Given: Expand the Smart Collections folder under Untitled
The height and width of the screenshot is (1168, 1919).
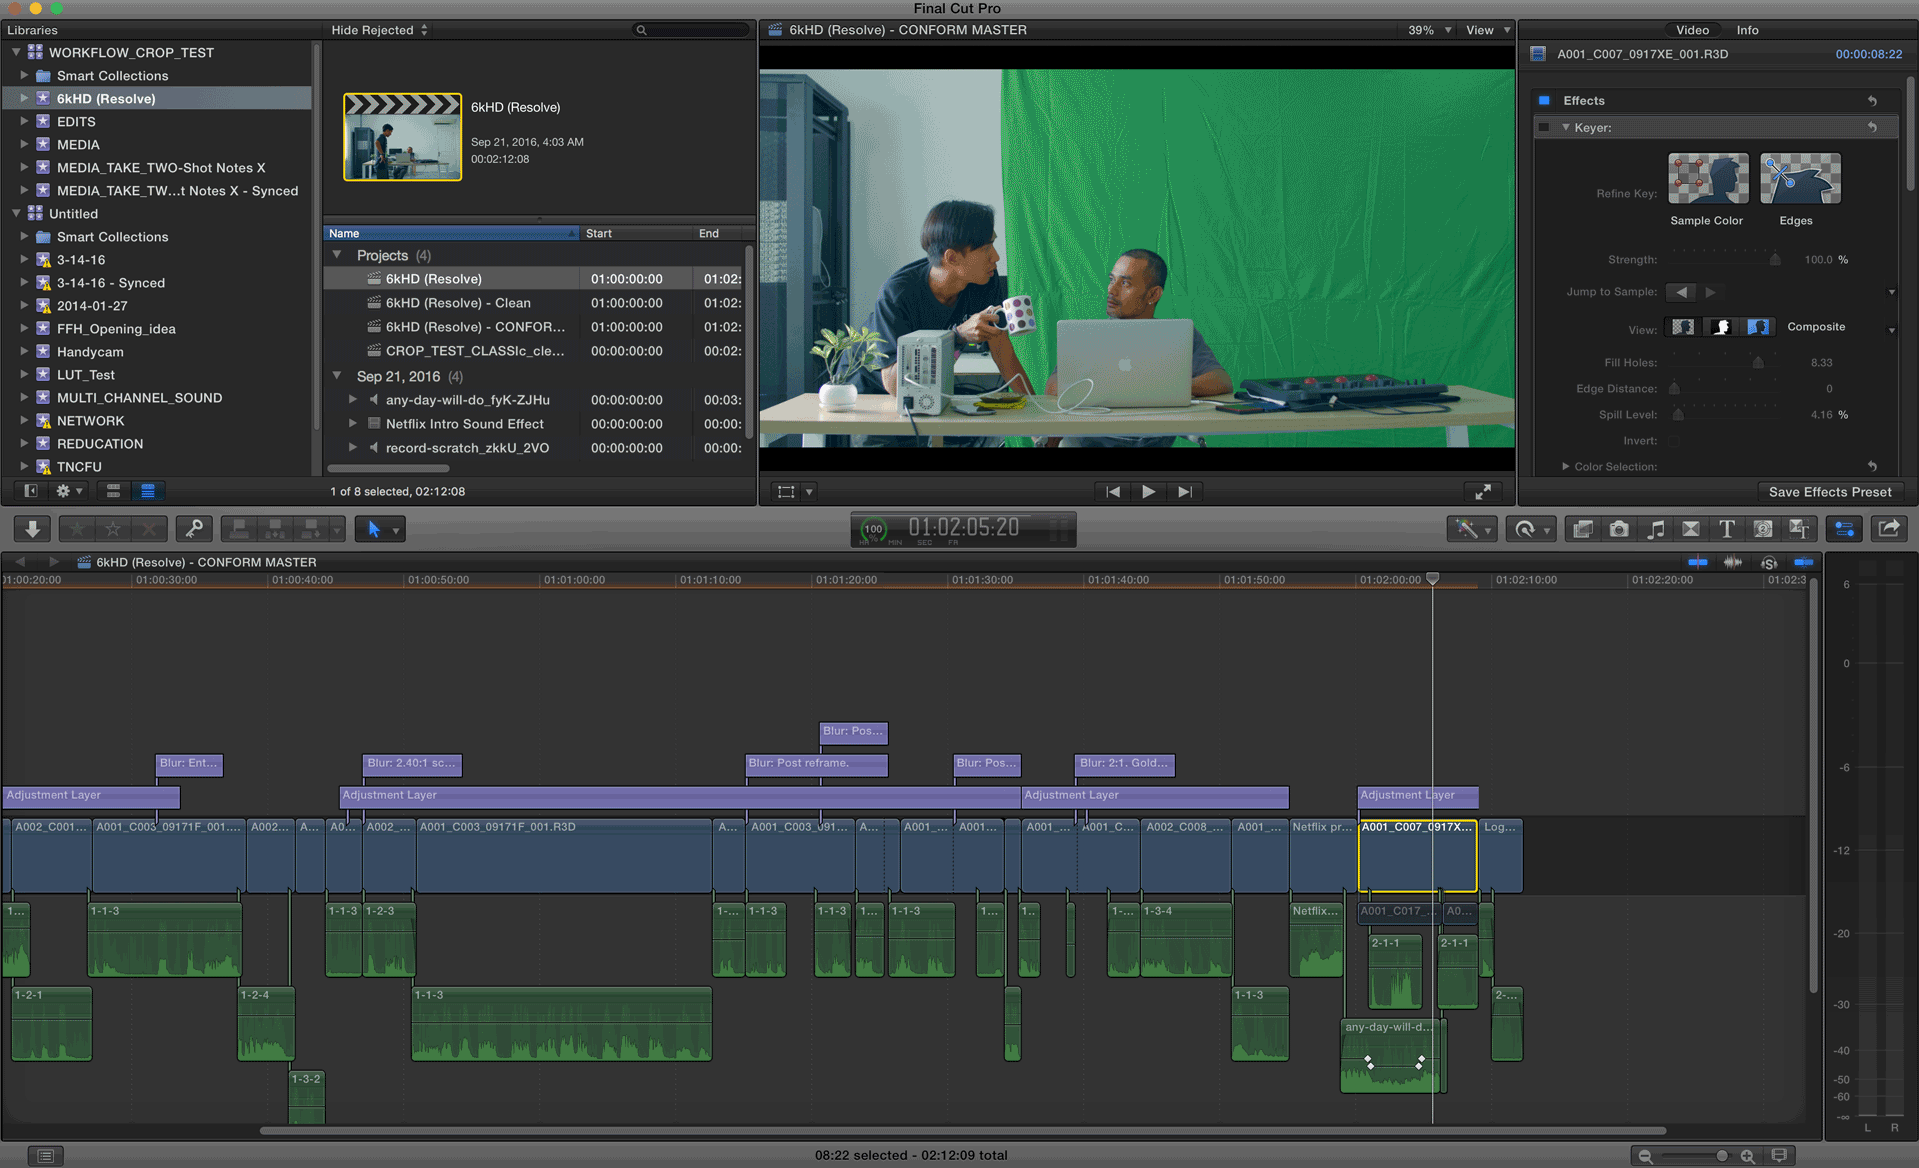Looking at the screenshot, I should (x=24, y=237).
